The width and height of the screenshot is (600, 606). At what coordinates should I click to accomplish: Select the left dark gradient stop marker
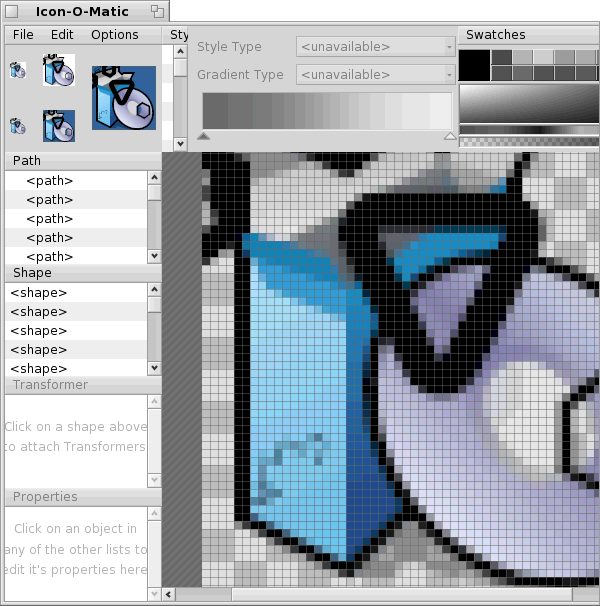(x=204, y=136)
